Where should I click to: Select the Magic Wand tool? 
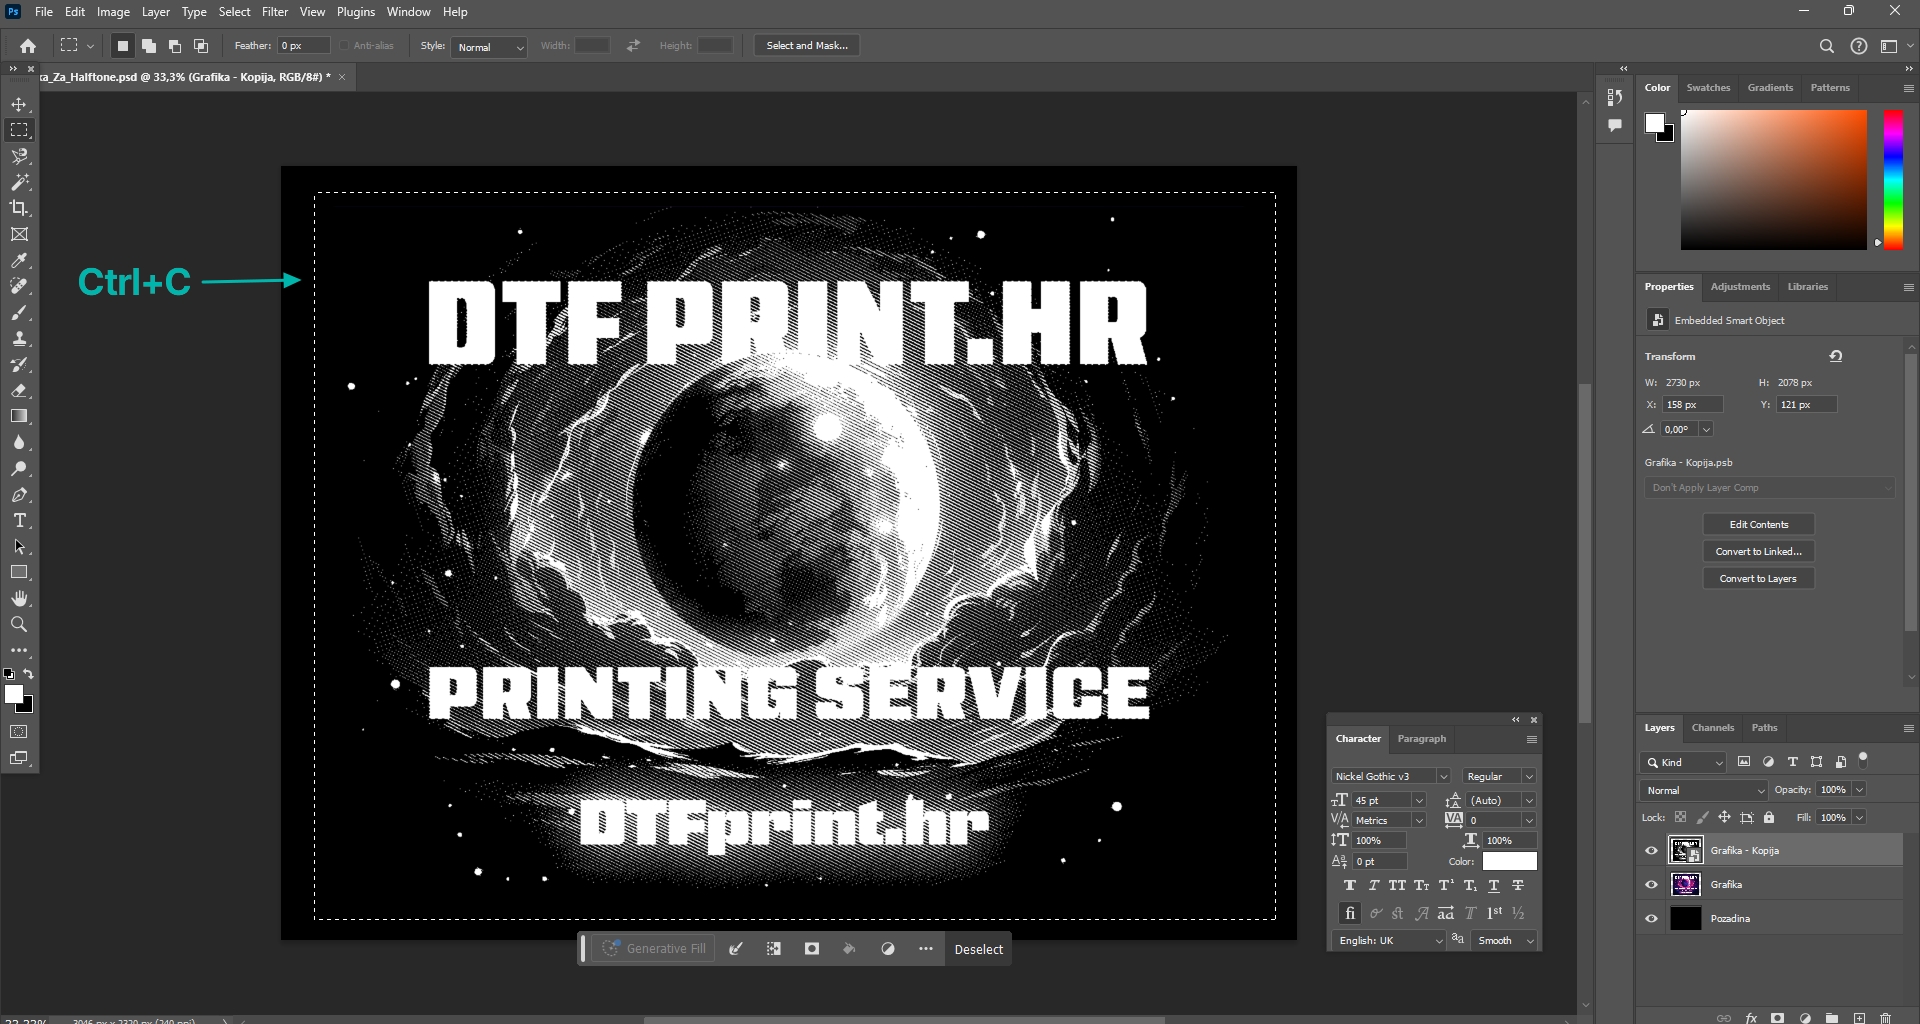[19, 182]
